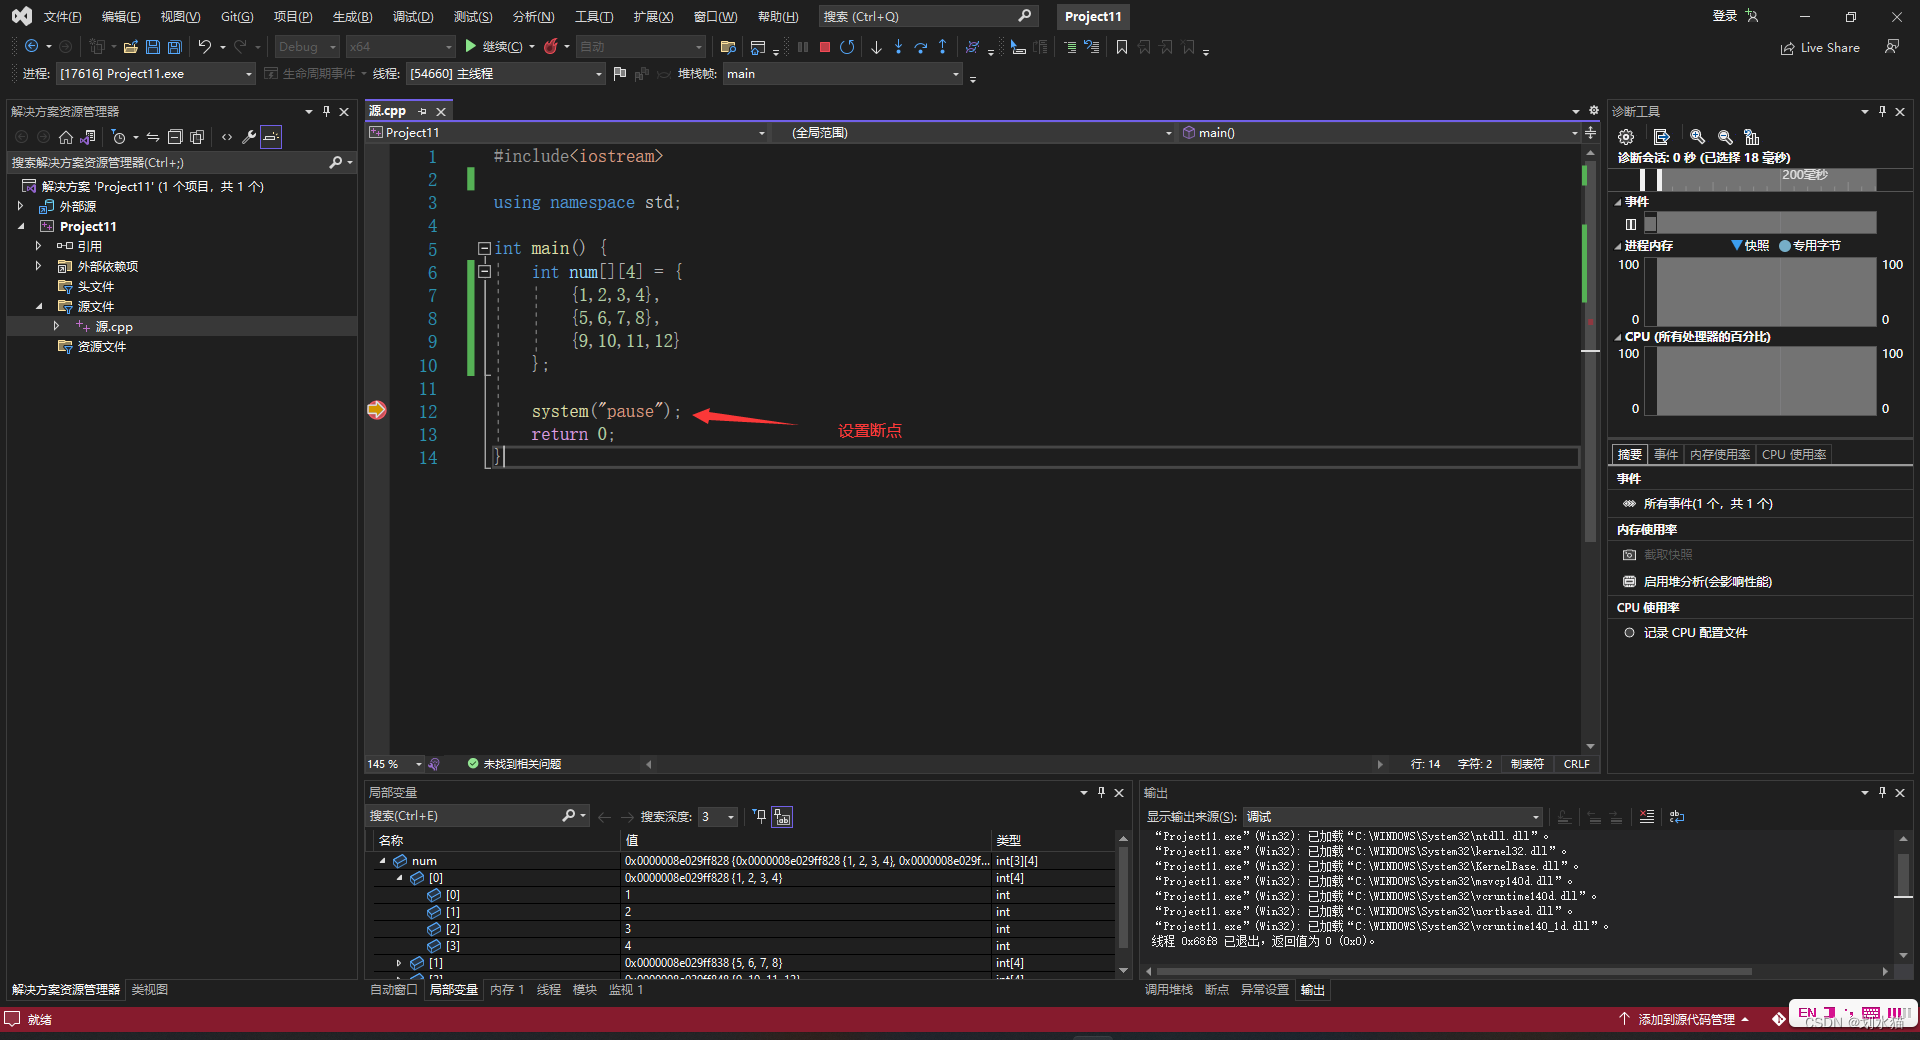Viewport: 1920px width, 1040px height.
Task: Click the 所有事件 link in diagnostics summary
Action: 1708,504
